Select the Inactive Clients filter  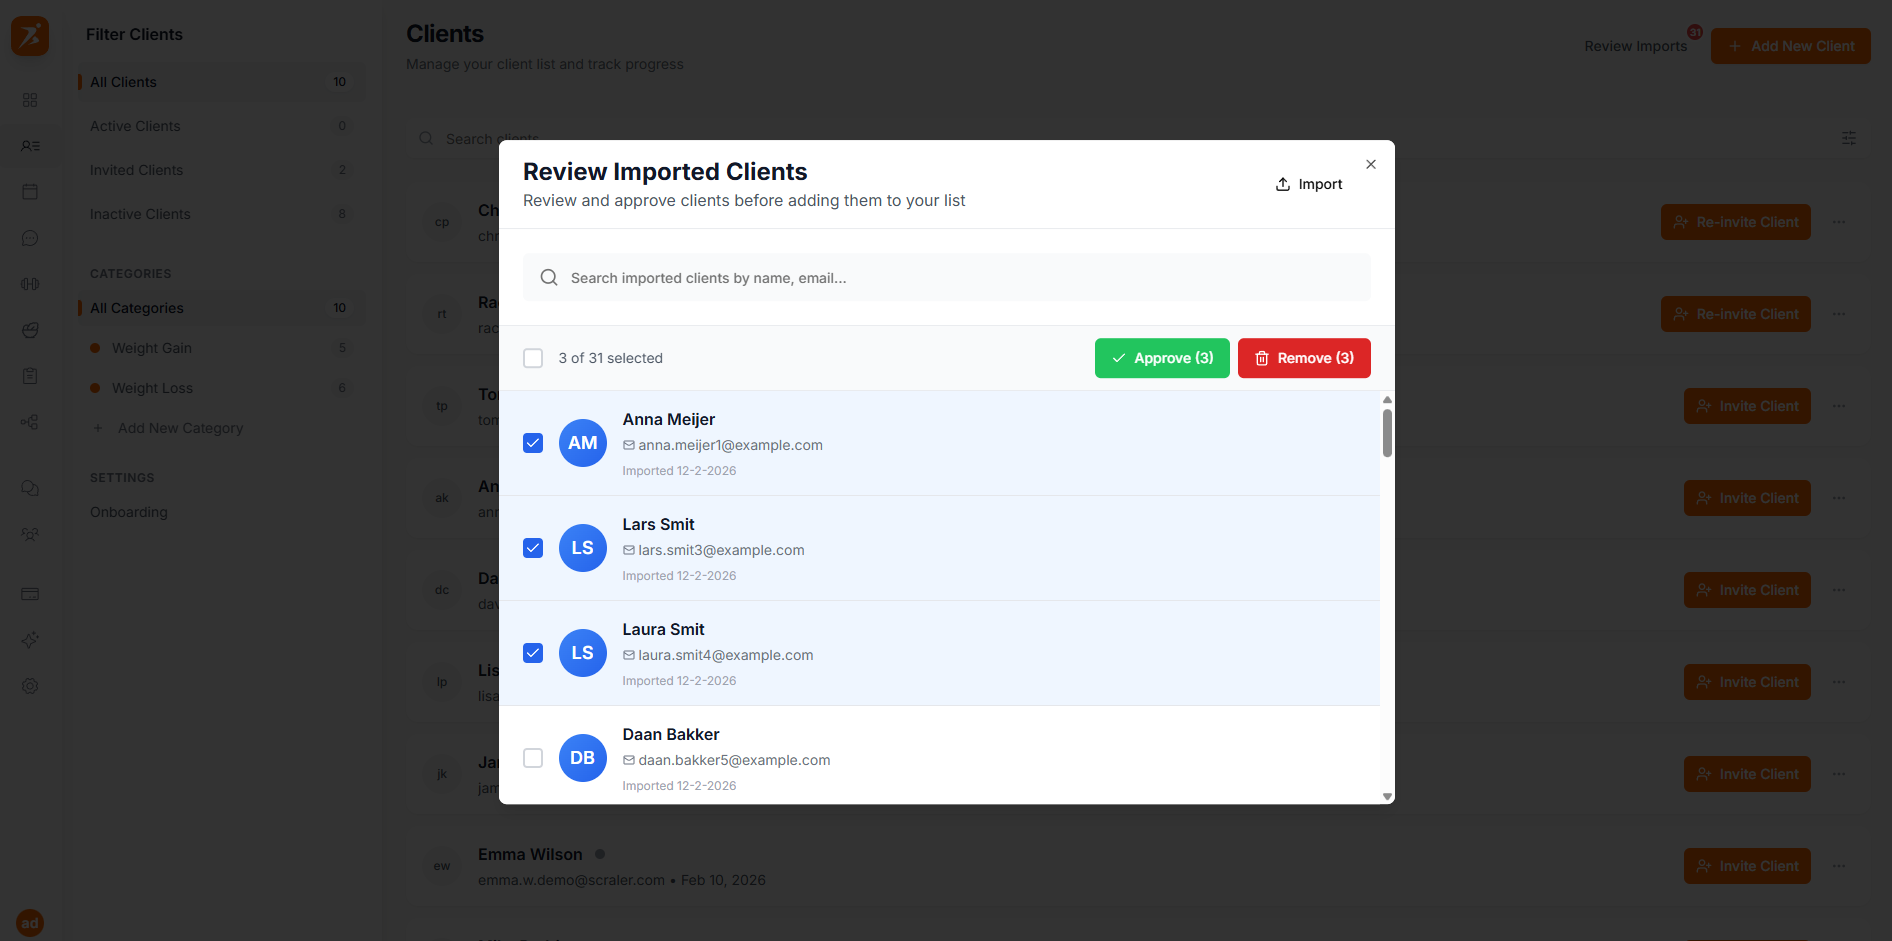click(x=220, y=213)
